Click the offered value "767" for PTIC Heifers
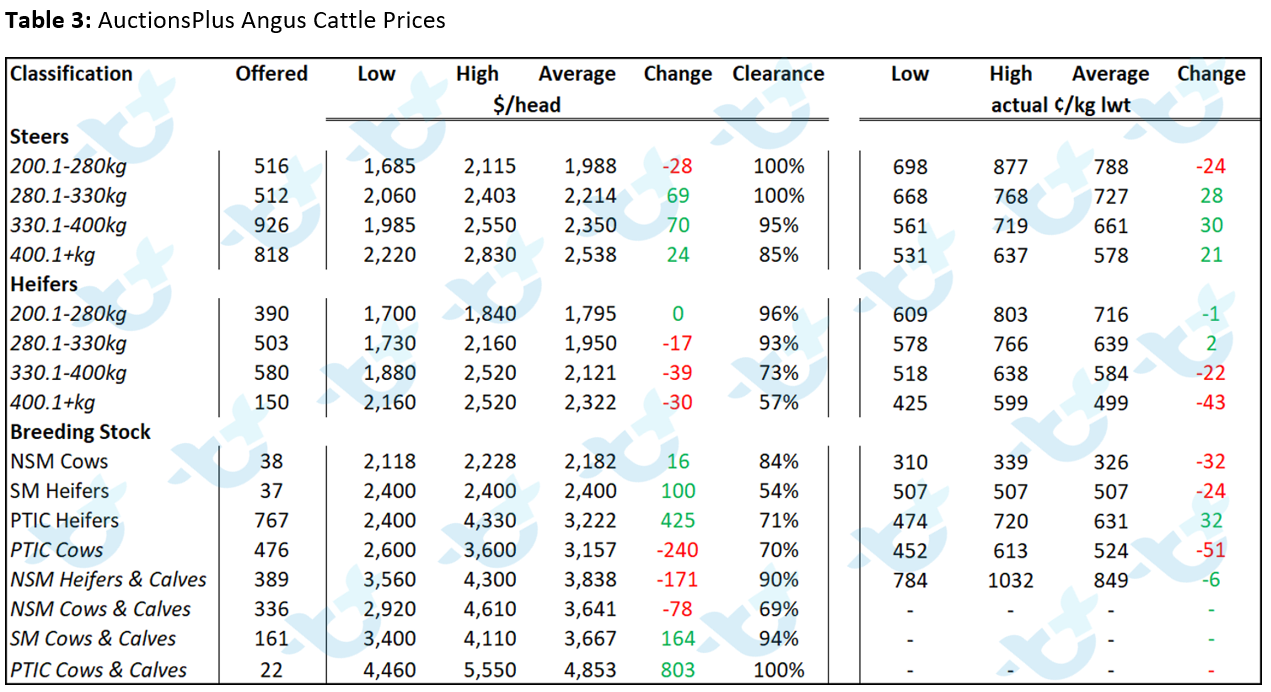The height and width of the screenshot is (692, 1271). point(271,521)
